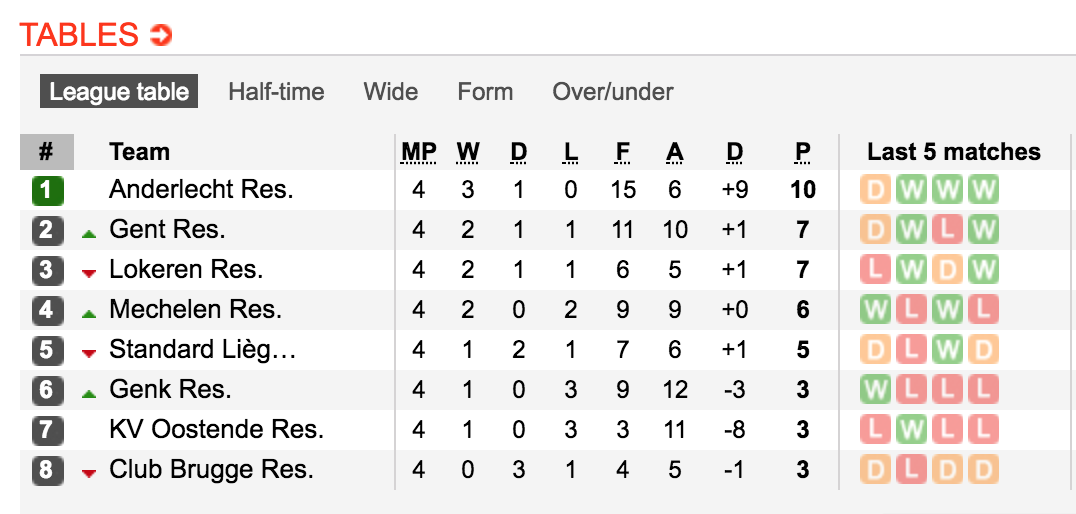The width and height of the screenshot is (1076, 514).
Task: Click Genk Res. green win badge
Action: (x=875, y=390)
